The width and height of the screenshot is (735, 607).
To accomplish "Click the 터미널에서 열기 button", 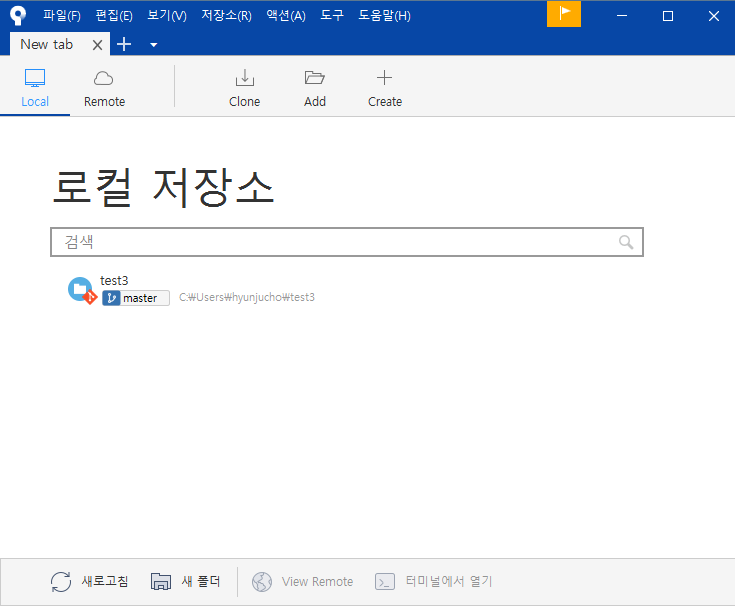I will 434,582.
